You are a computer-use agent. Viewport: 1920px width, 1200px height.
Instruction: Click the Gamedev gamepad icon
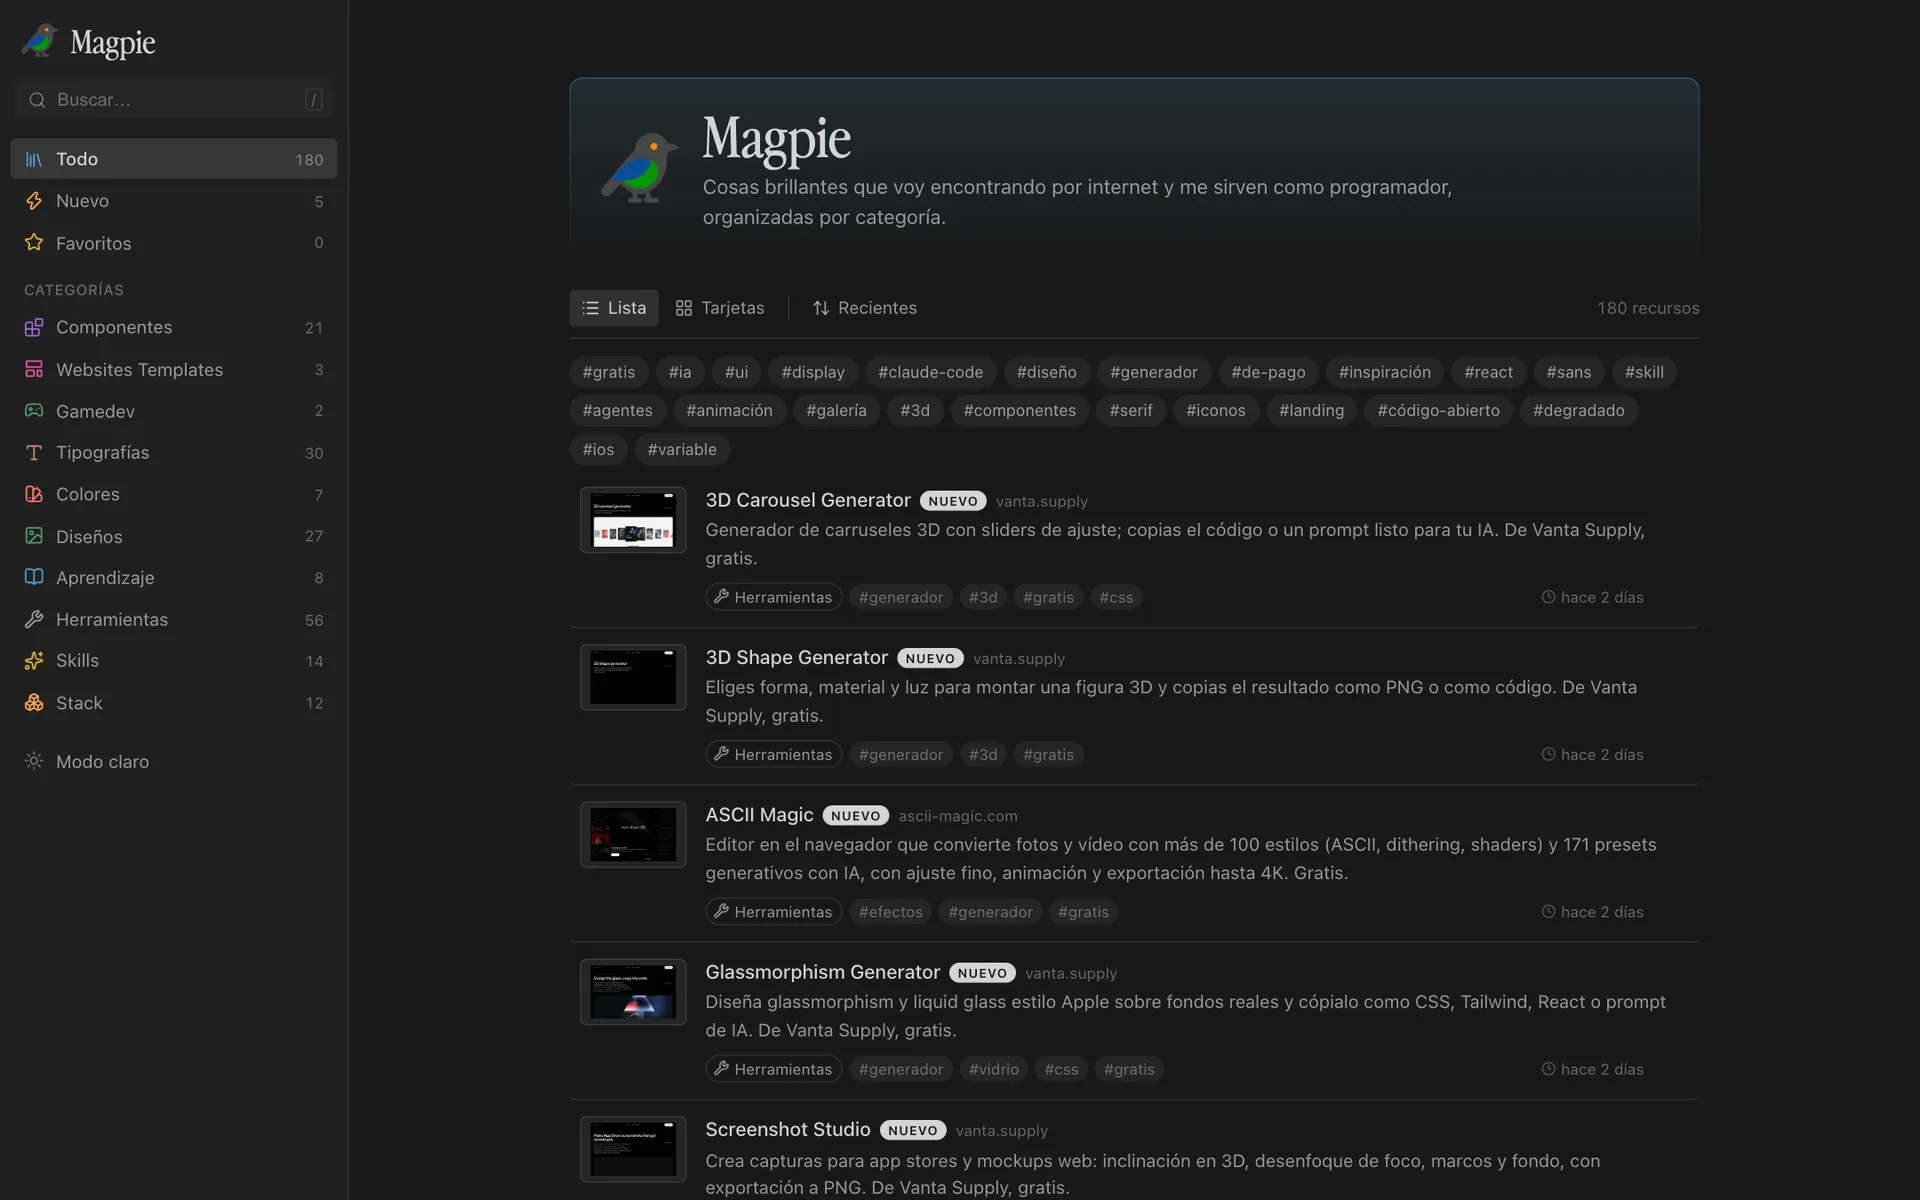click(34, 411)
